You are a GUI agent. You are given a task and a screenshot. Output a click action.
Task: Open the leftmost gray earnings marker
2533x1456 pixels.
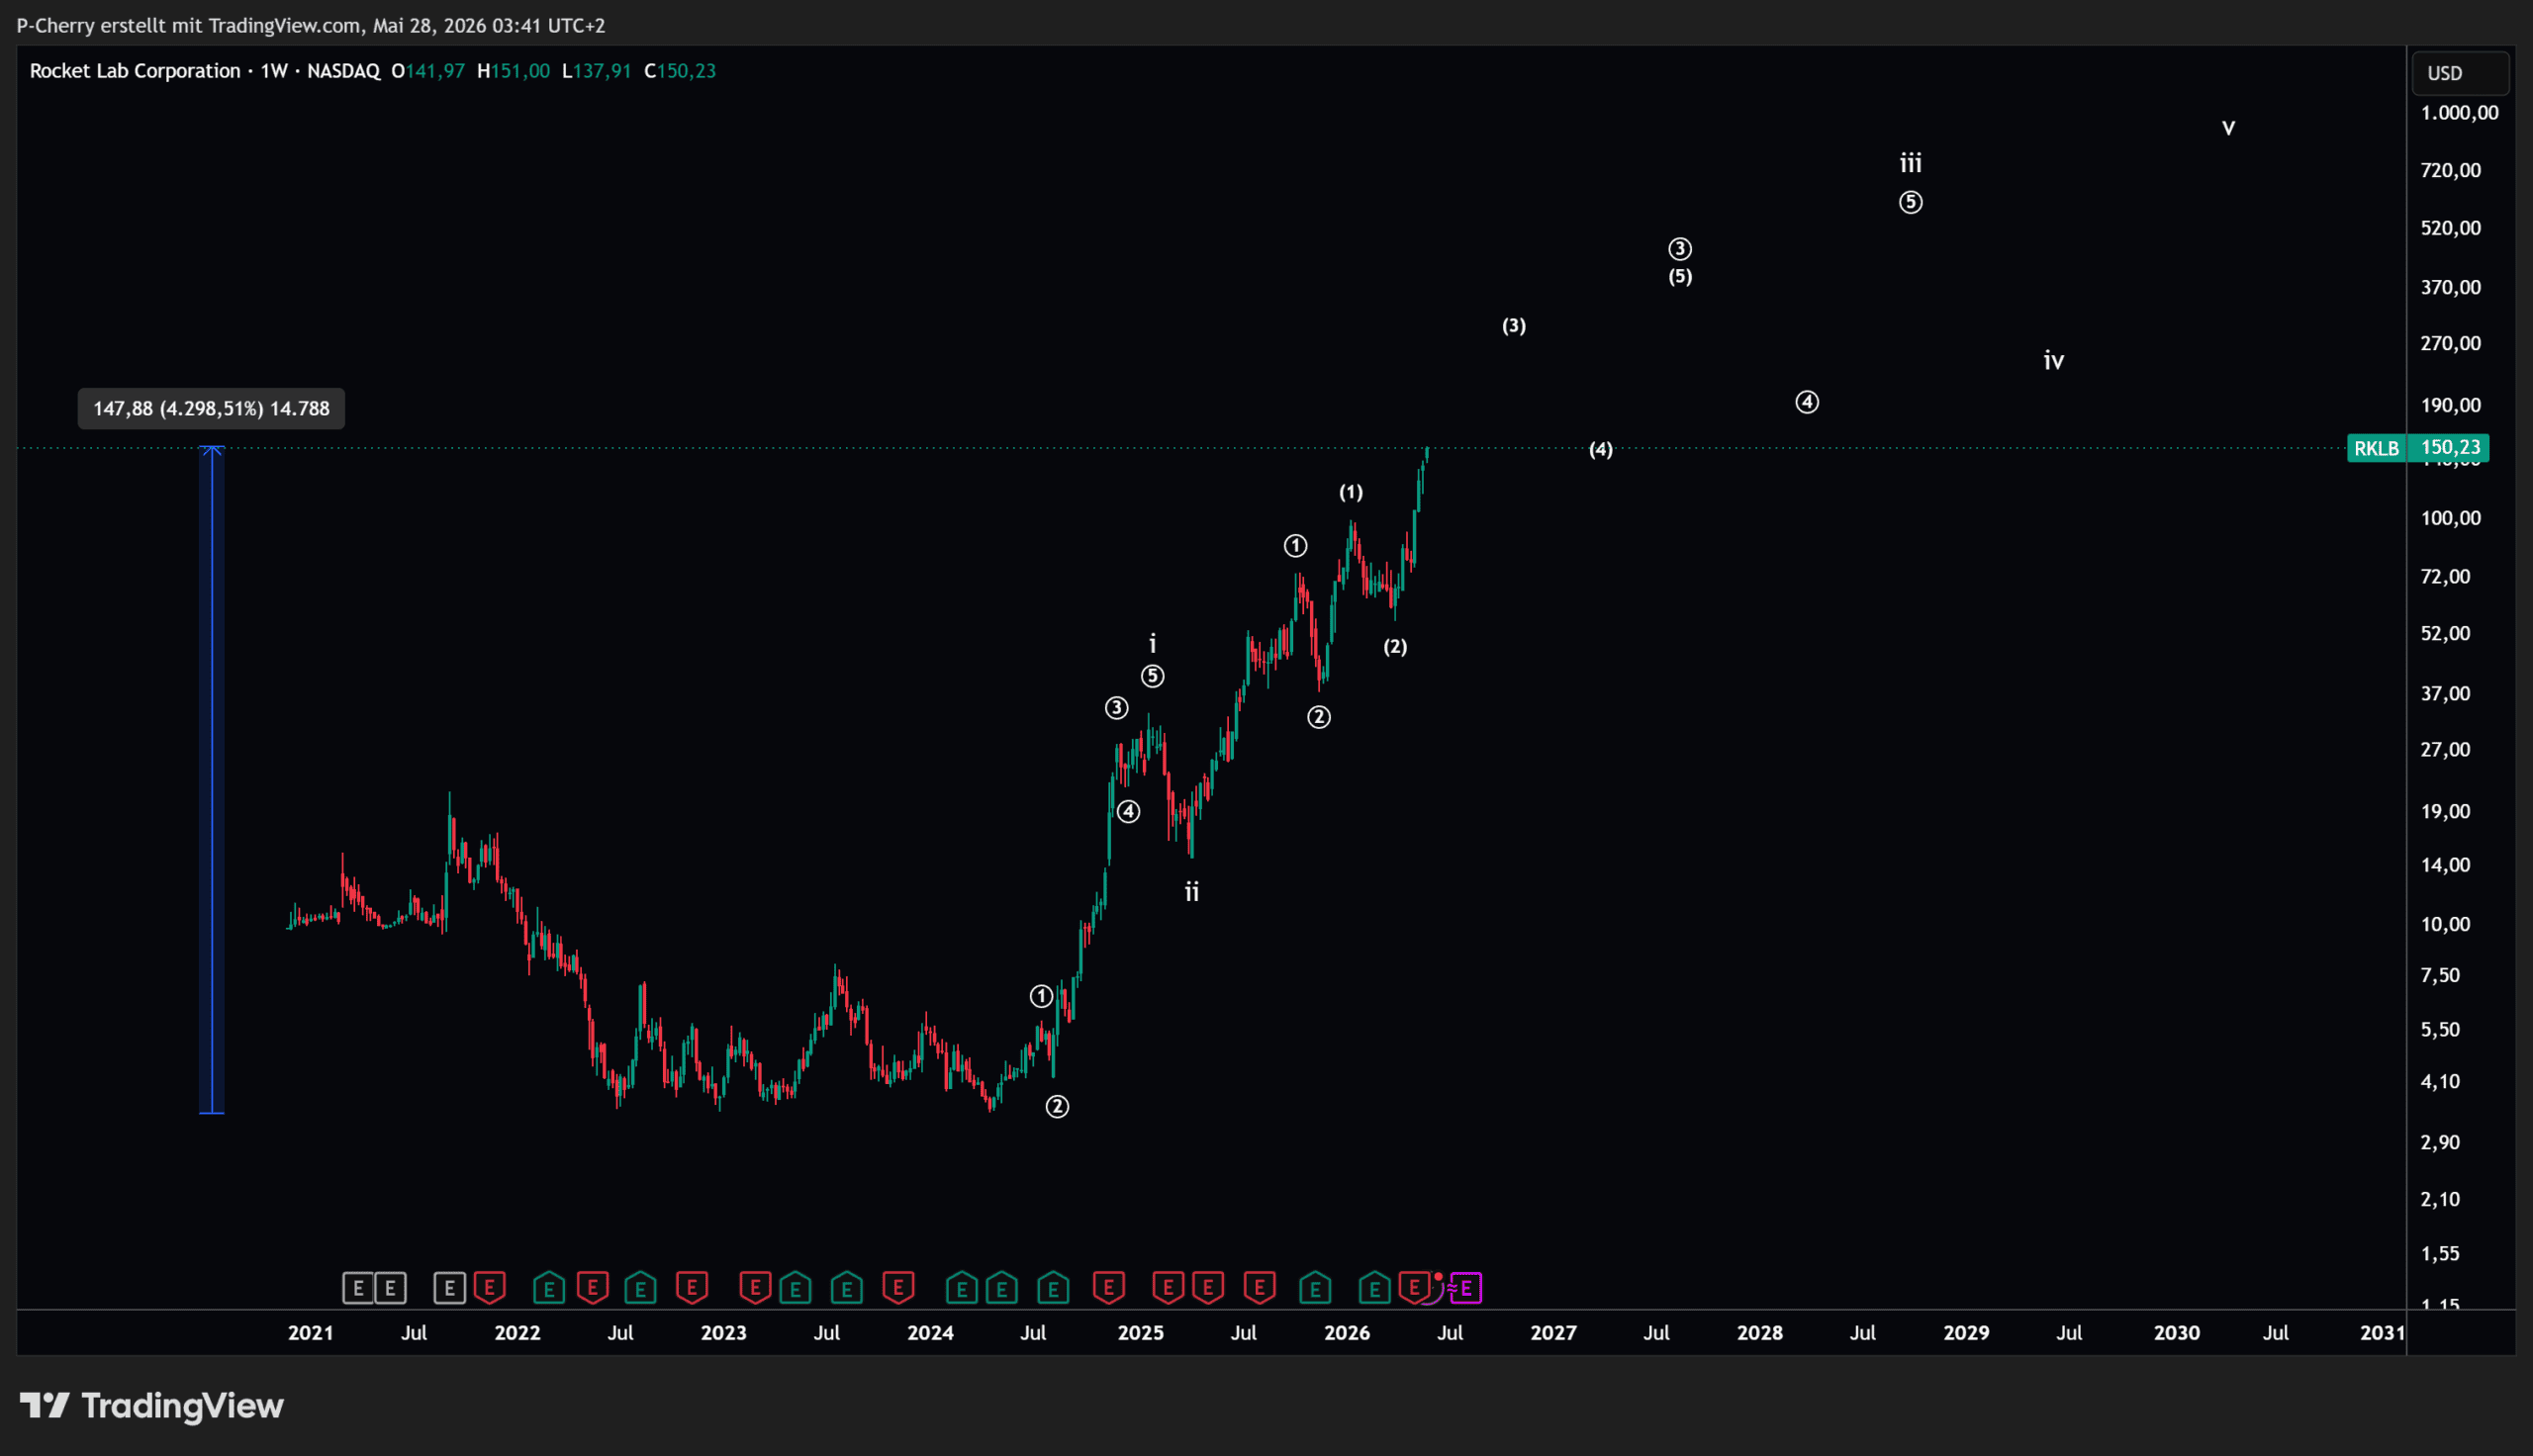tap(359, 1288)
